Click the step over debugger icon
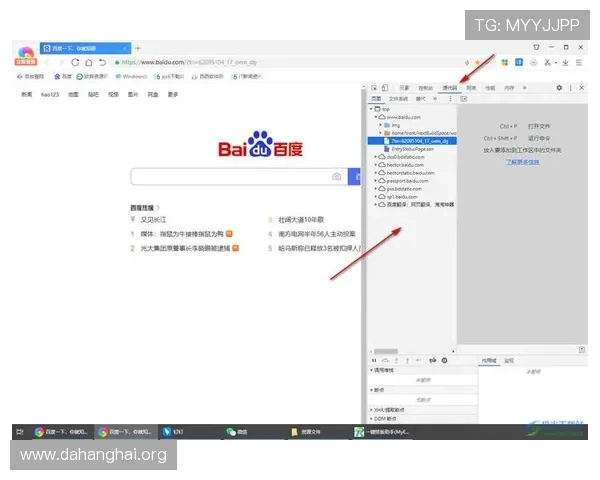600x480 pixels. tap(385, 360)
